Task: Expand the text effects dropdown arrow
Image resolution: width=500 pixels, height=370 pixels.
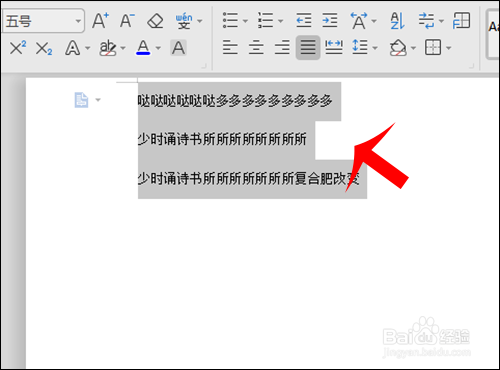Action: (x=87, y=48)
